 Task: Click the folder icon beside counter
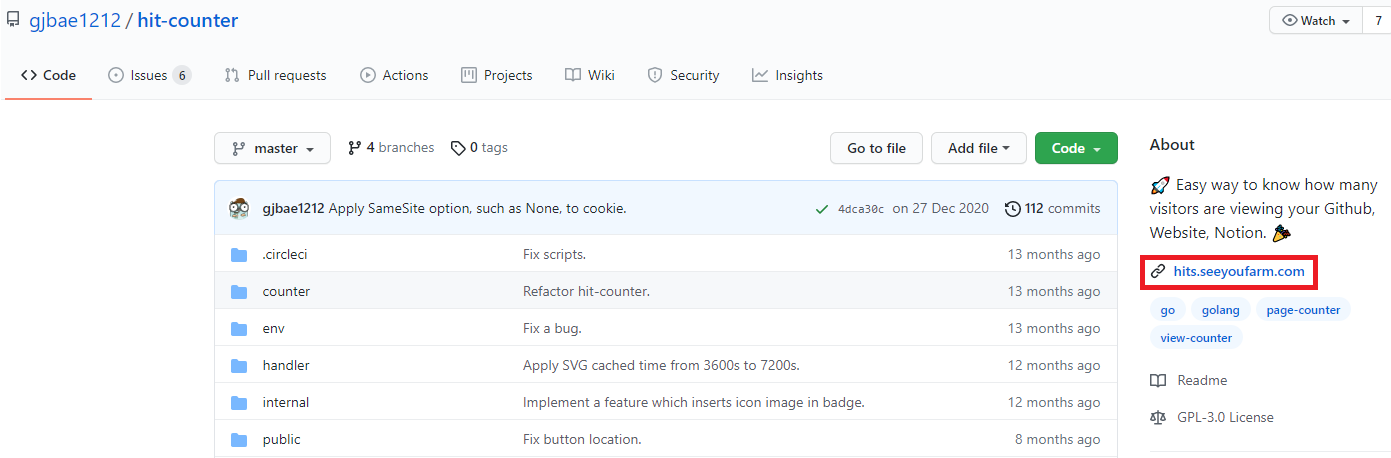pos(239,291)
